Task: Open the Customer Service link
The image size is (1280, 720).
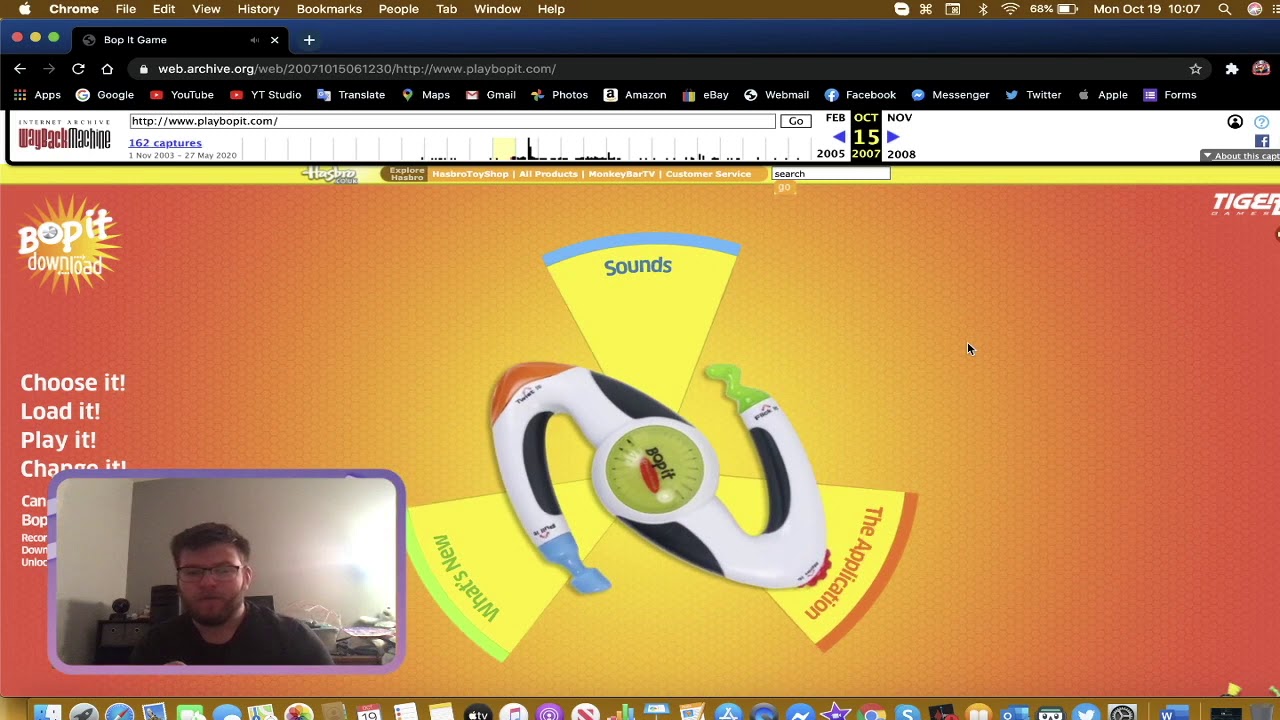Action: click(708, 174)
